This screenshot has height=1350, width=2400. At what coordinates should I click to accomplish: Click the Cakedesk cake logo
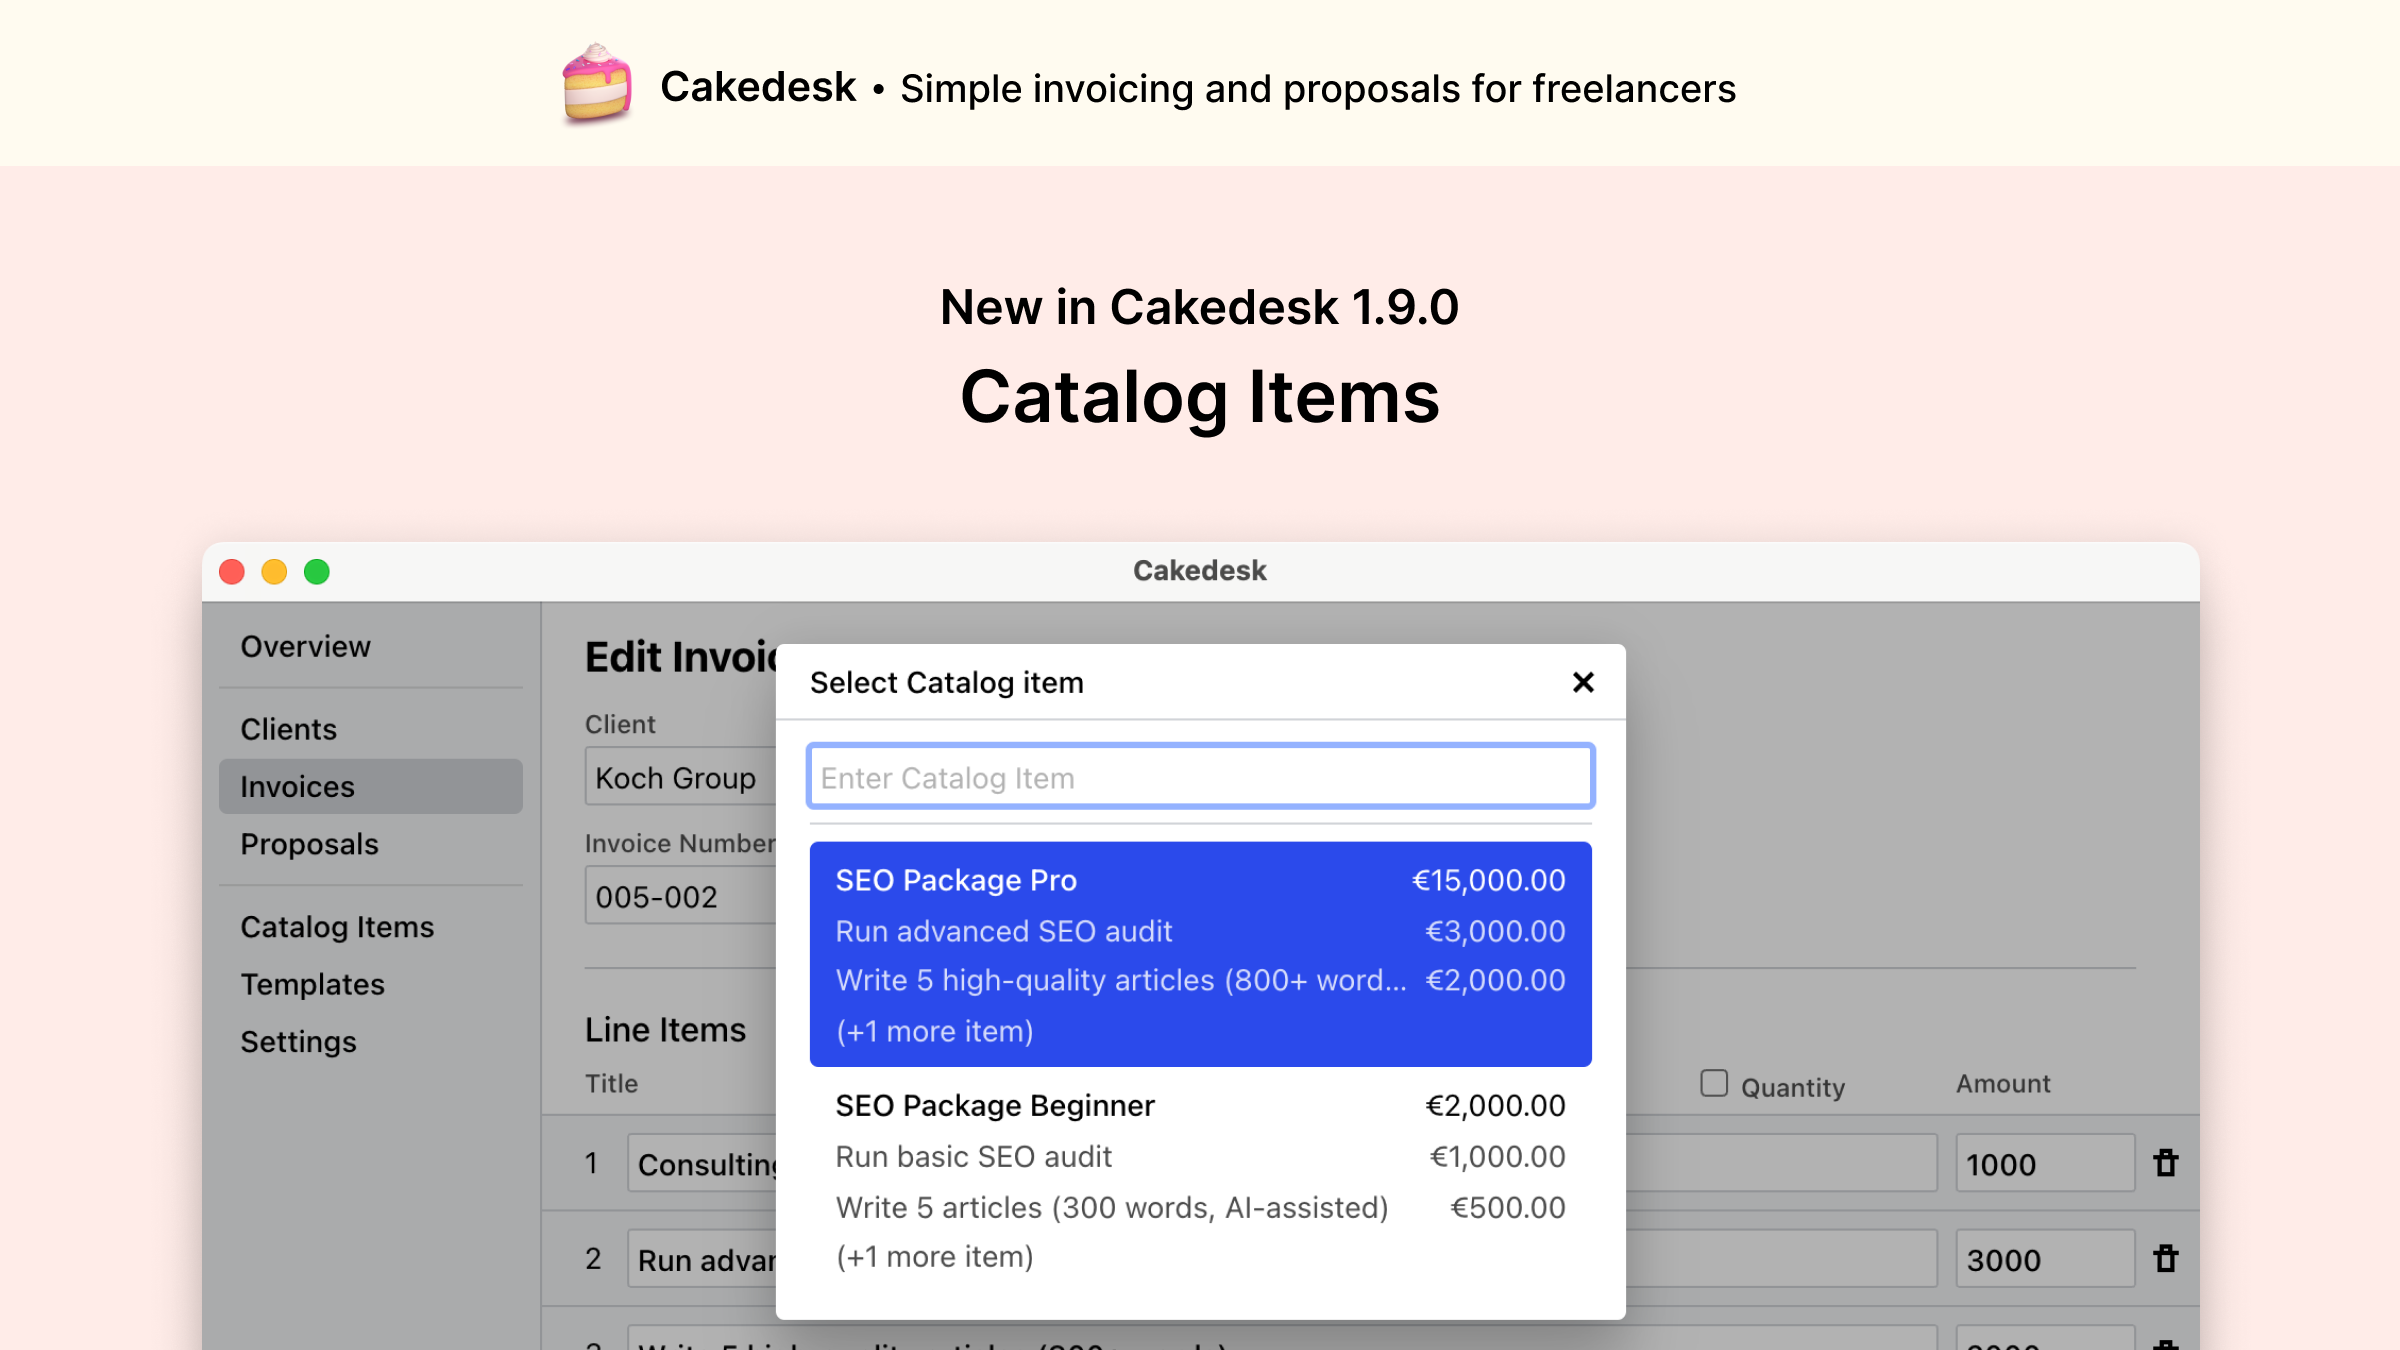(x=597, y=85)
